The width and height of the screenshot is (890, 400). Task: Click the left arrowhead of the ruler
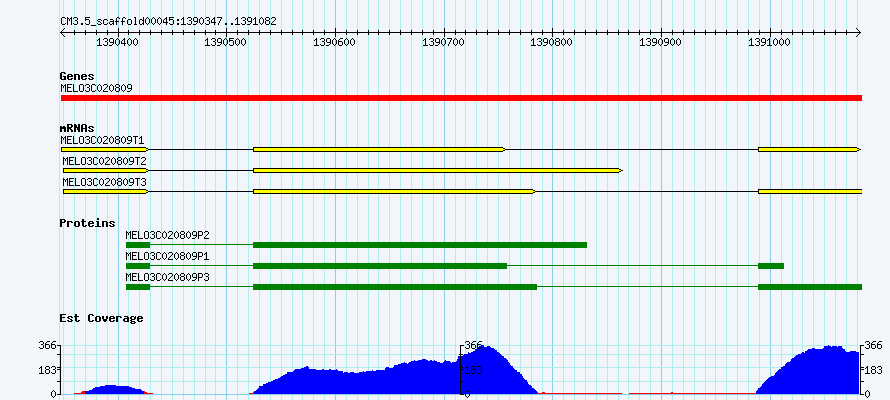64,32
